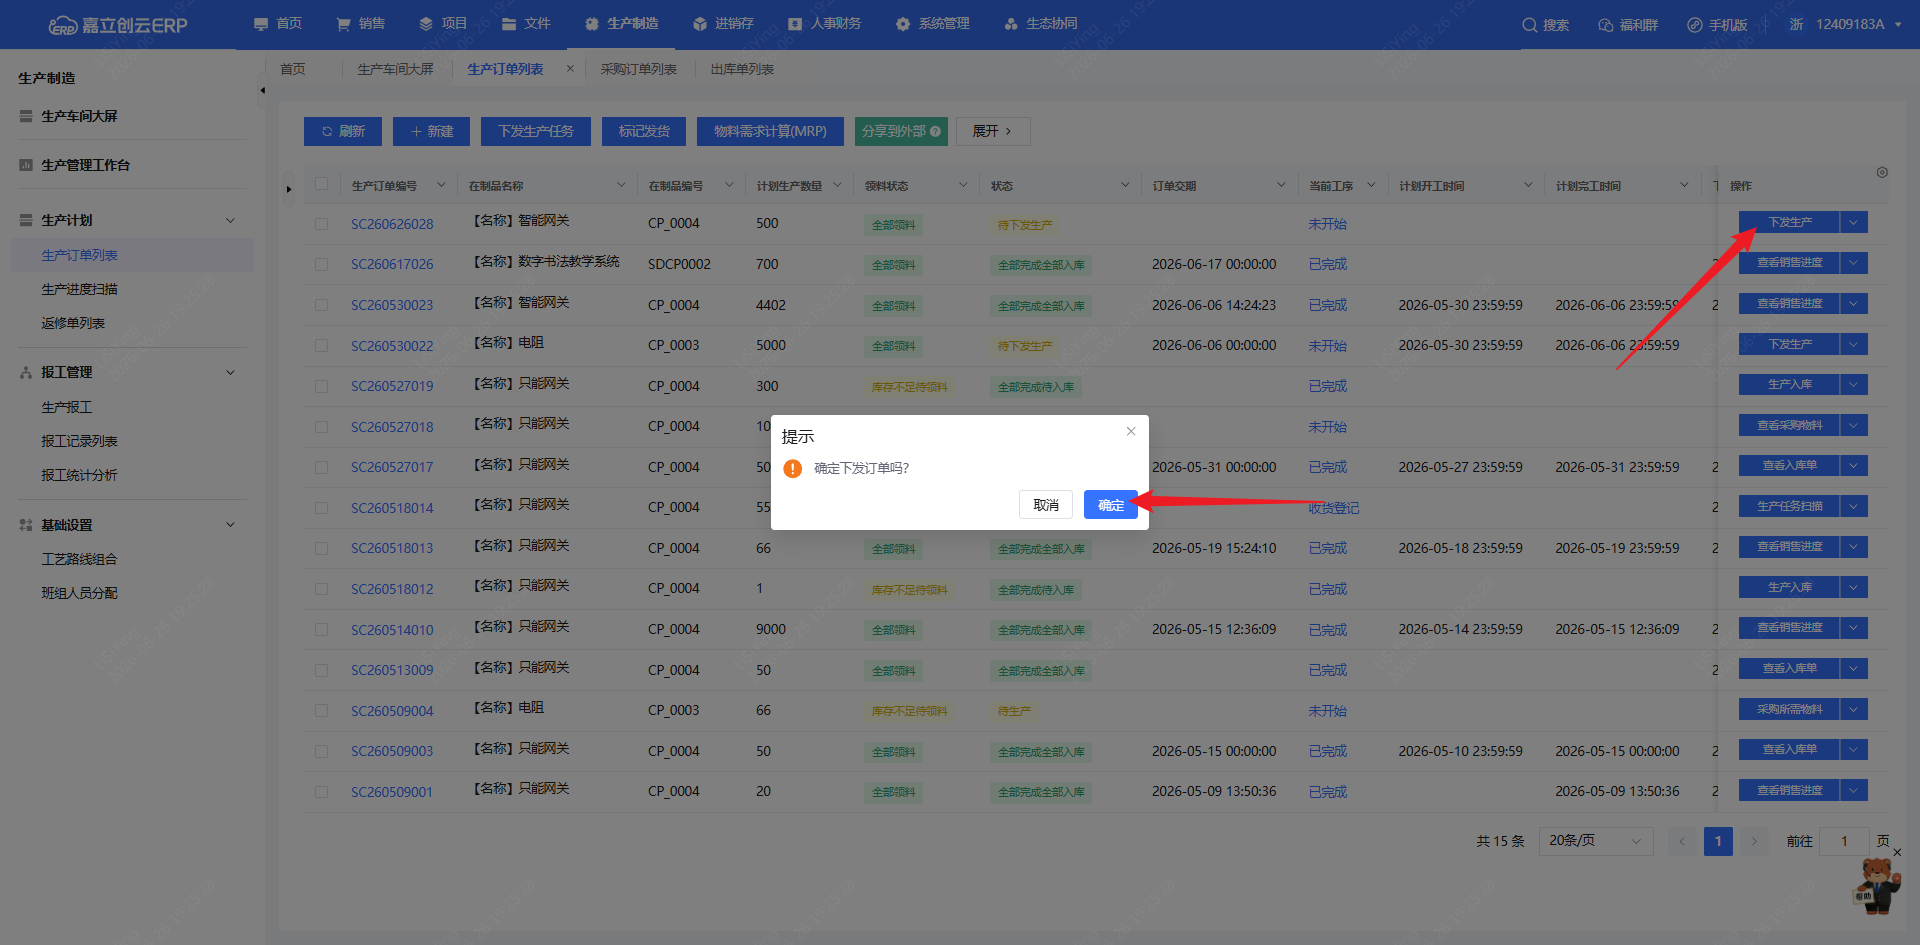Check the row SC260617026 checkbox

(x=321, y=264)
